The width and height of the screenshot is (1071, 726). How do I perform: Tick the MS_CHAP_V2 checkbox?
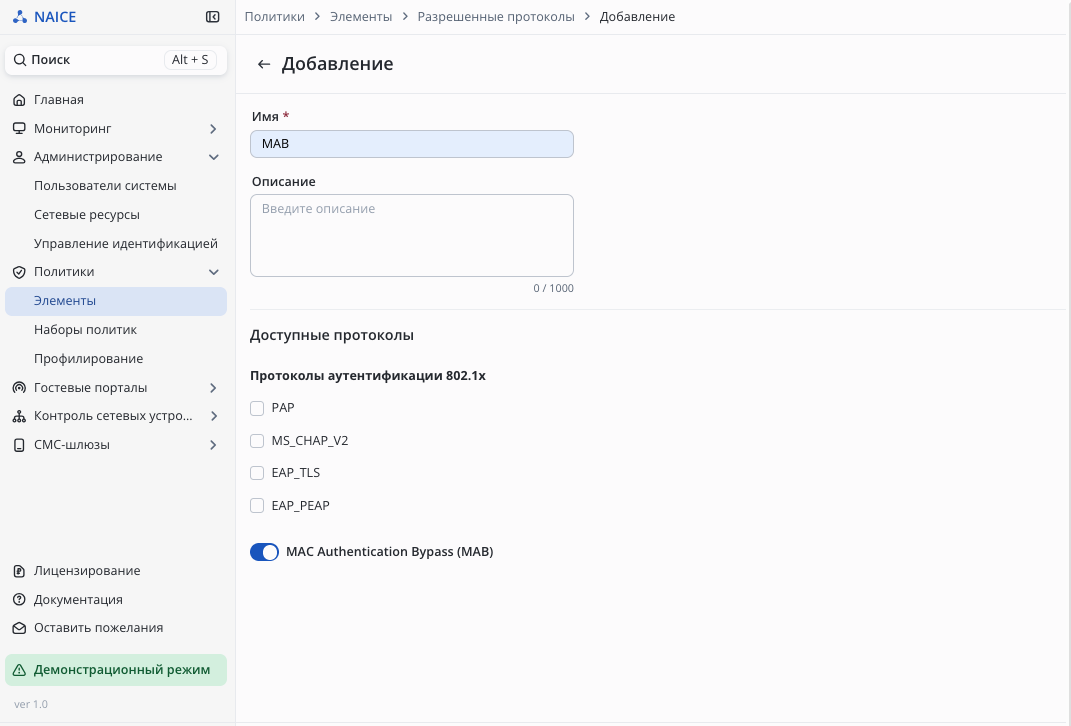tap(257, 441)
